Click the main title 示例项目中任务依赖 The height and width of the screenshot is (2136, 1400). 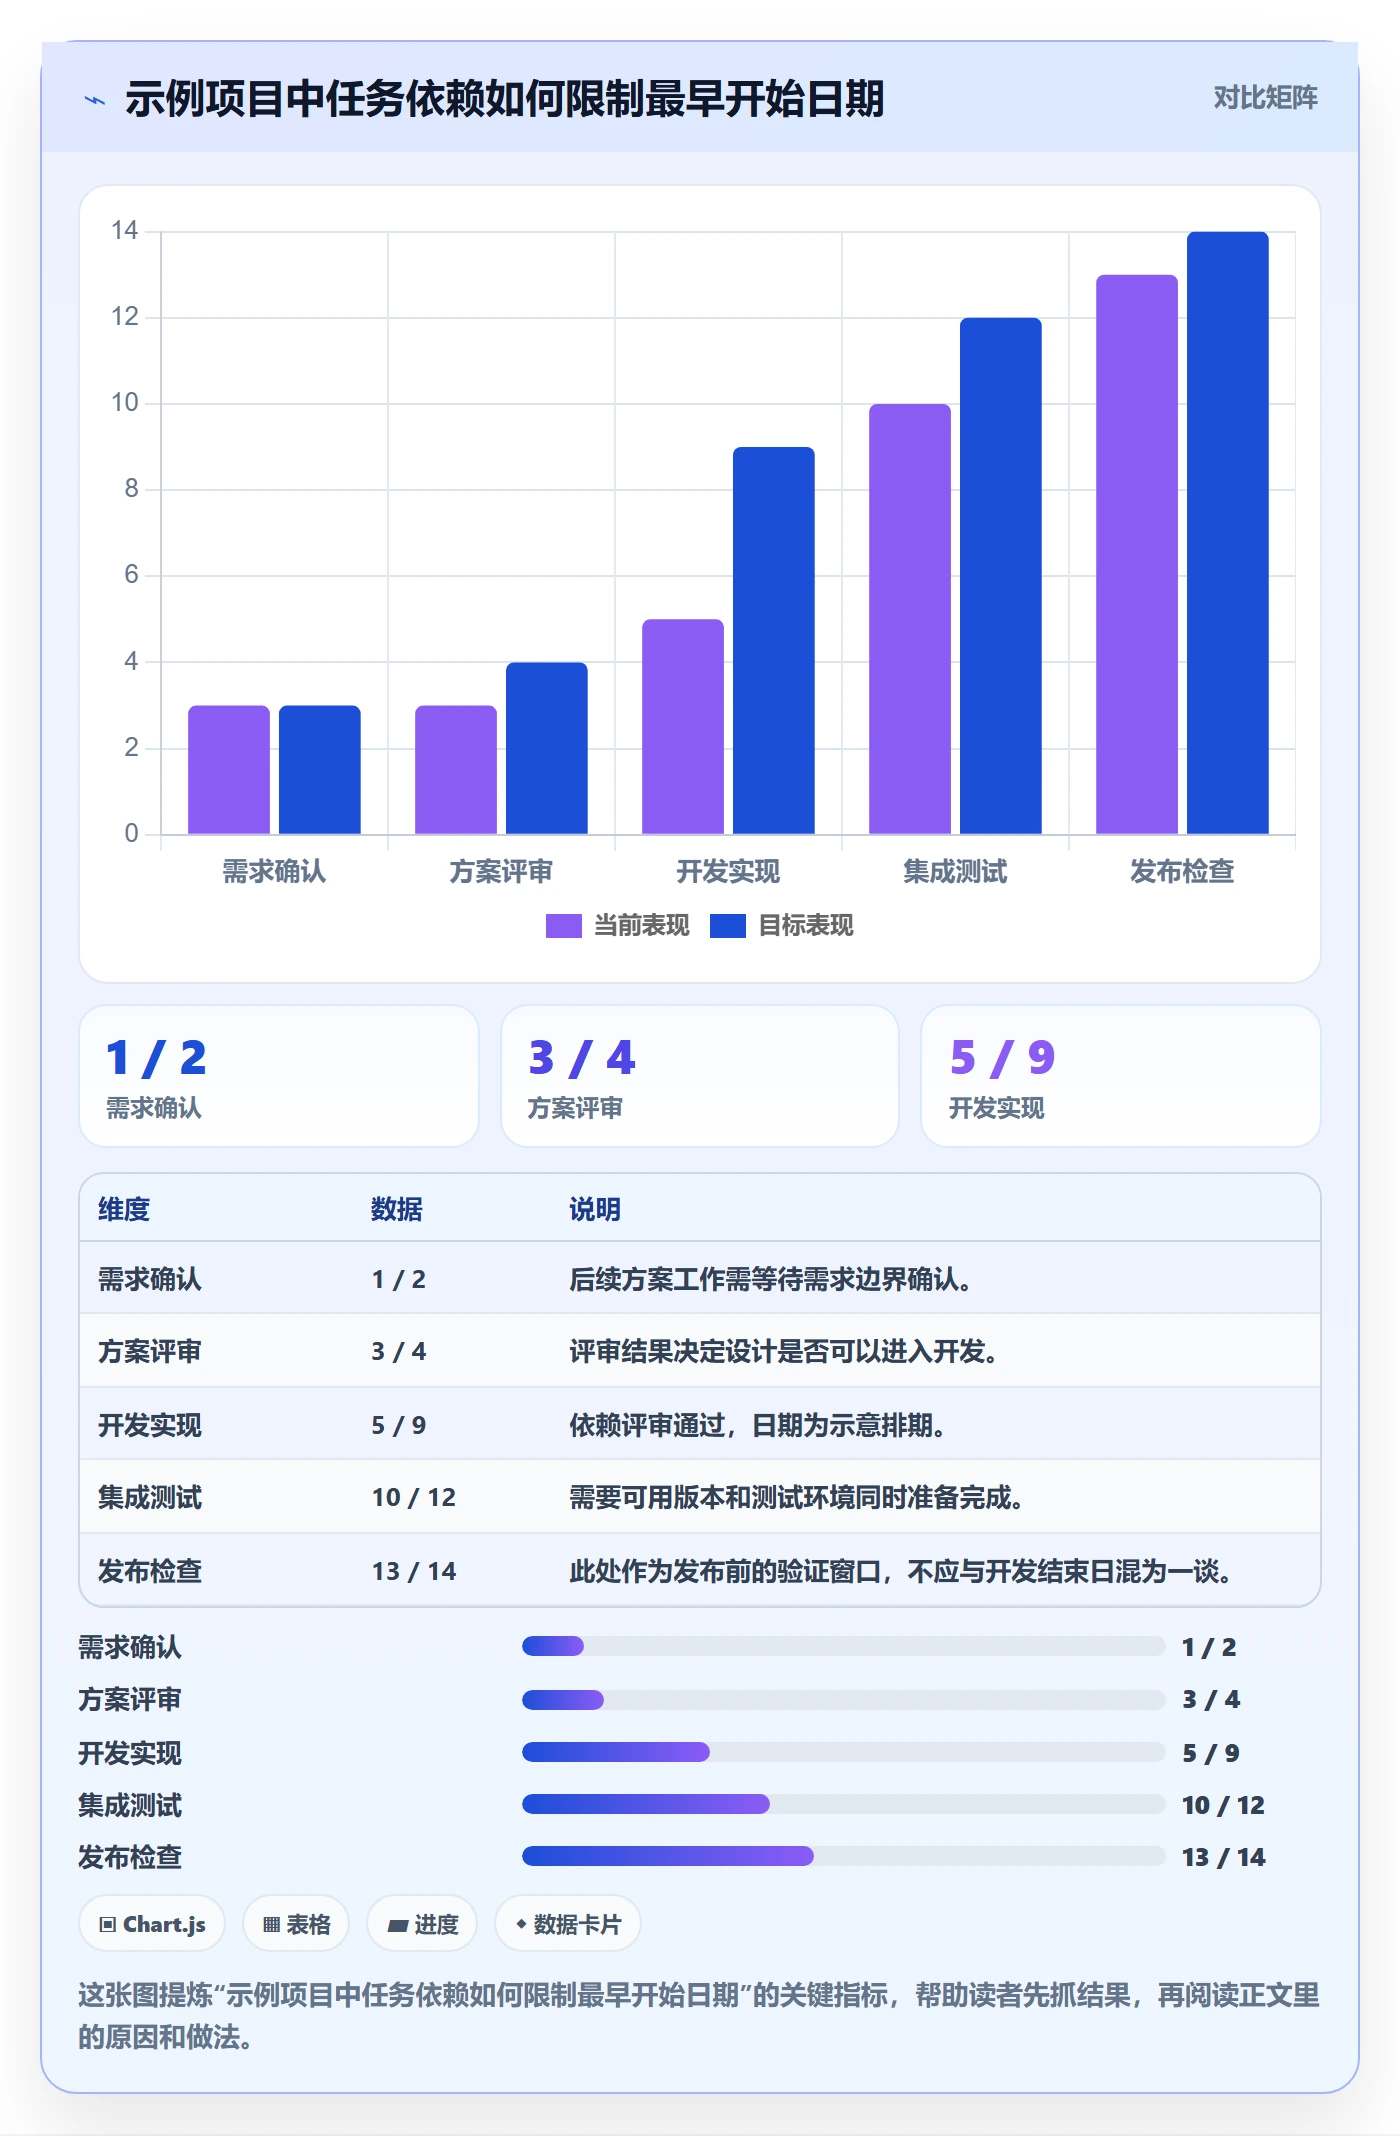[x=505, y=99]
